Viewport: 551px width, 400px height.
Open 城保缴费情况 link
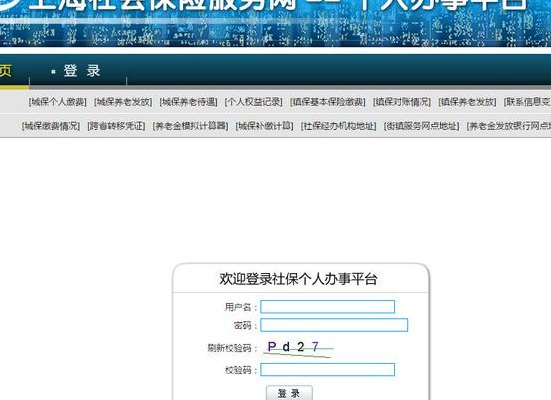tap(51, 126)
